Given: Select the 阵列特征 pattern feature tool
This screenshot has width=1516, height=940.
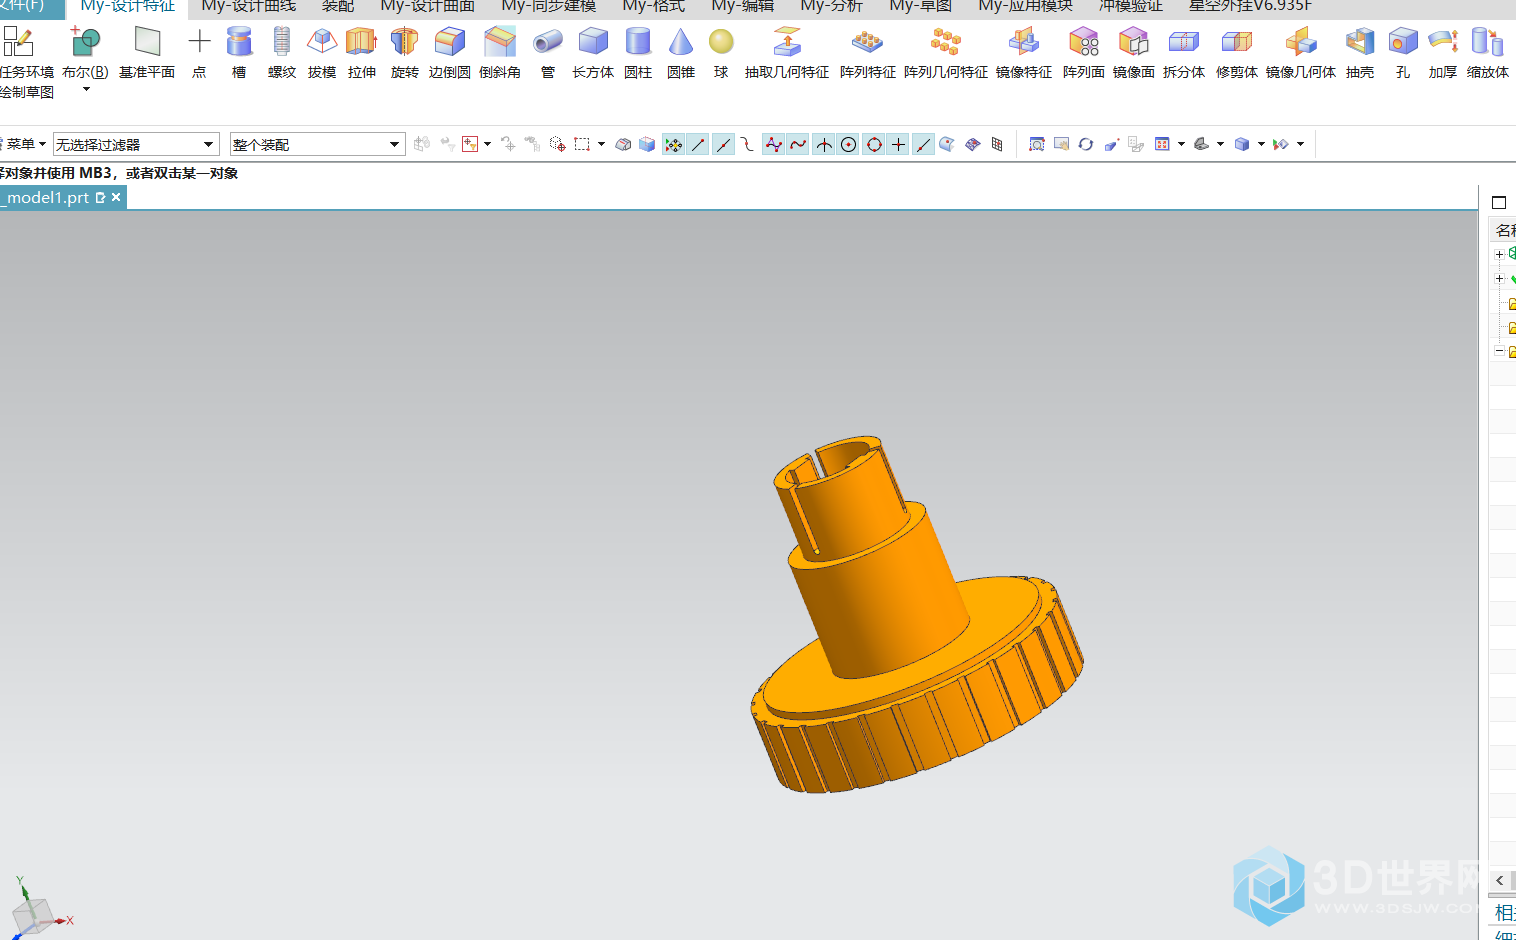Looking at the screenshot, I should tap(868, 53).
